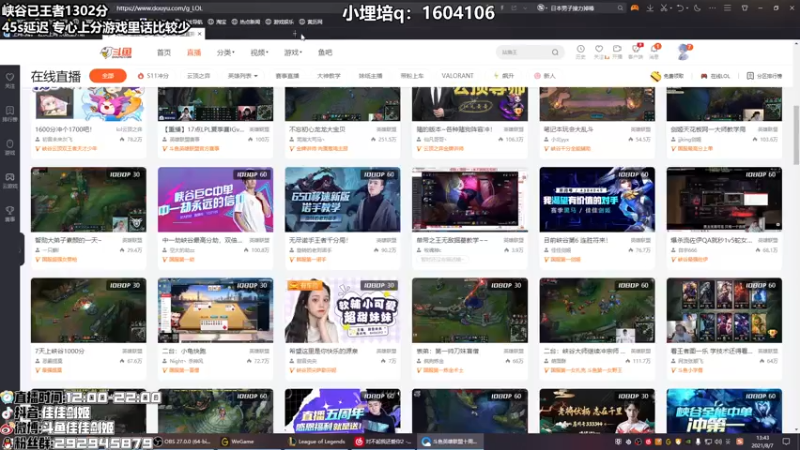Click the Douyu logo in the header
800x450 pixels.
[116, 52]
